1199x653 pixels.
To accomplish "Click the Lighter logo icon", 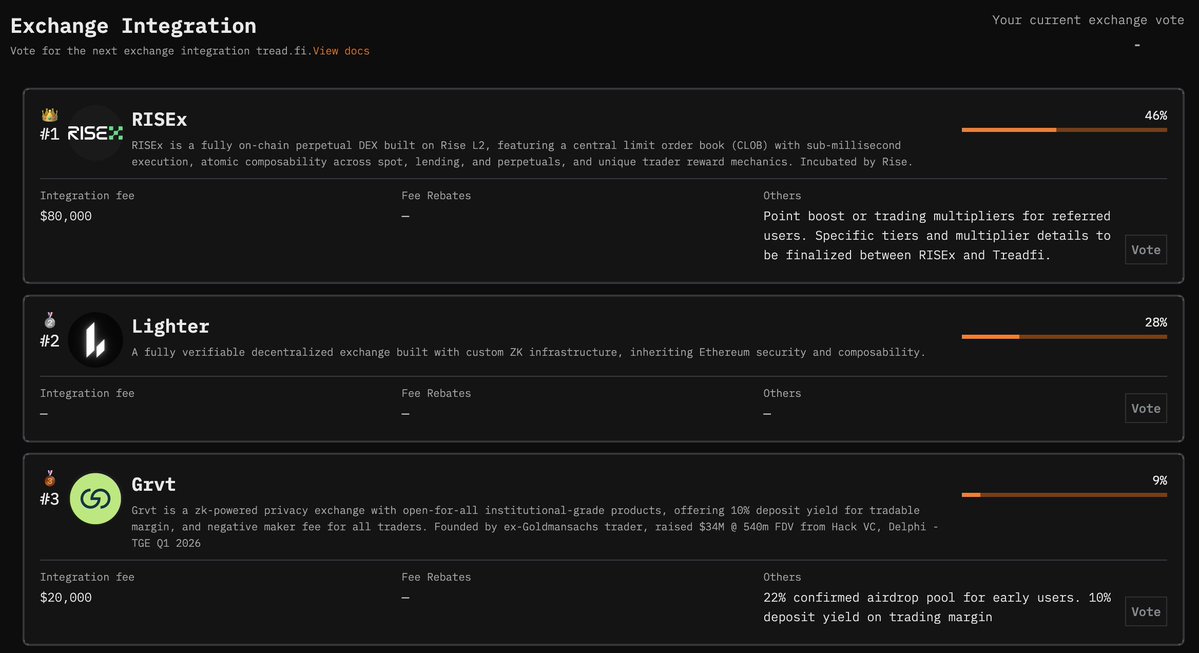I will tap(95, 339).
